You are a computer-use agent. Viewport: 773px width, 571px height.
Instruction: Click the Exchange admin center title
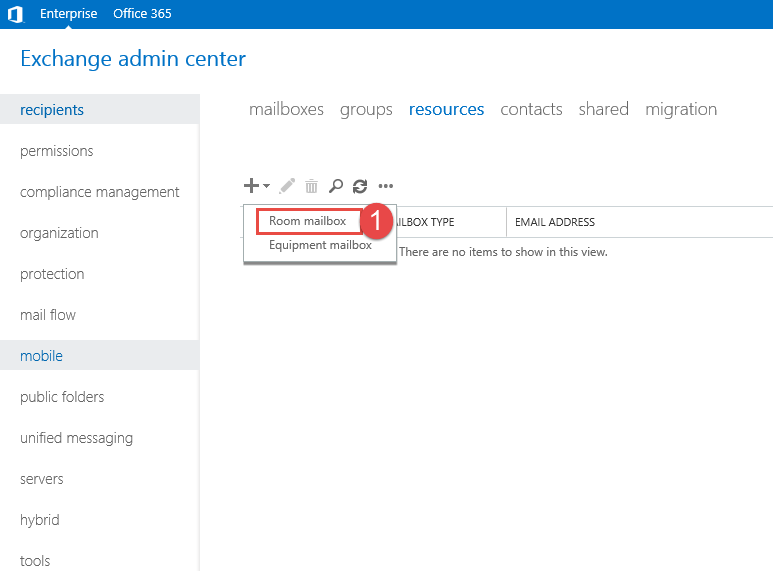[x=133, y=59]
